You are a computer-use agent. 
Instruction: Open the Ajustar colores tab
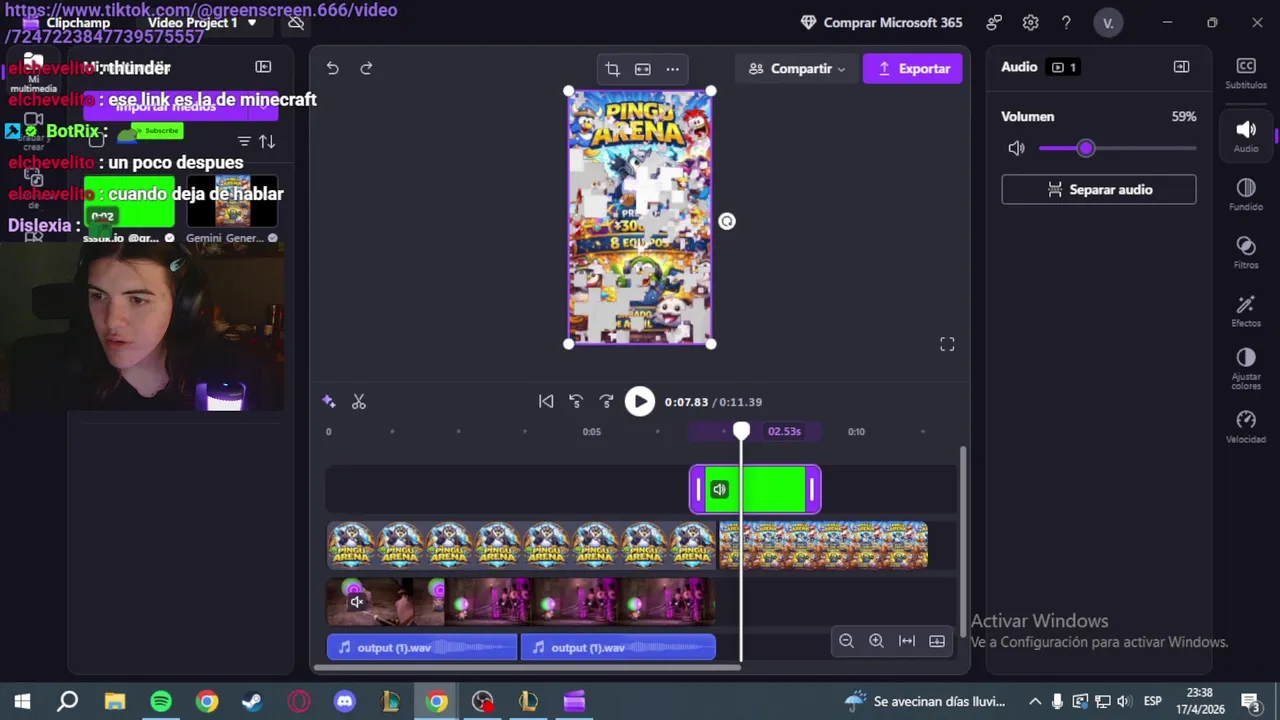1246,368
